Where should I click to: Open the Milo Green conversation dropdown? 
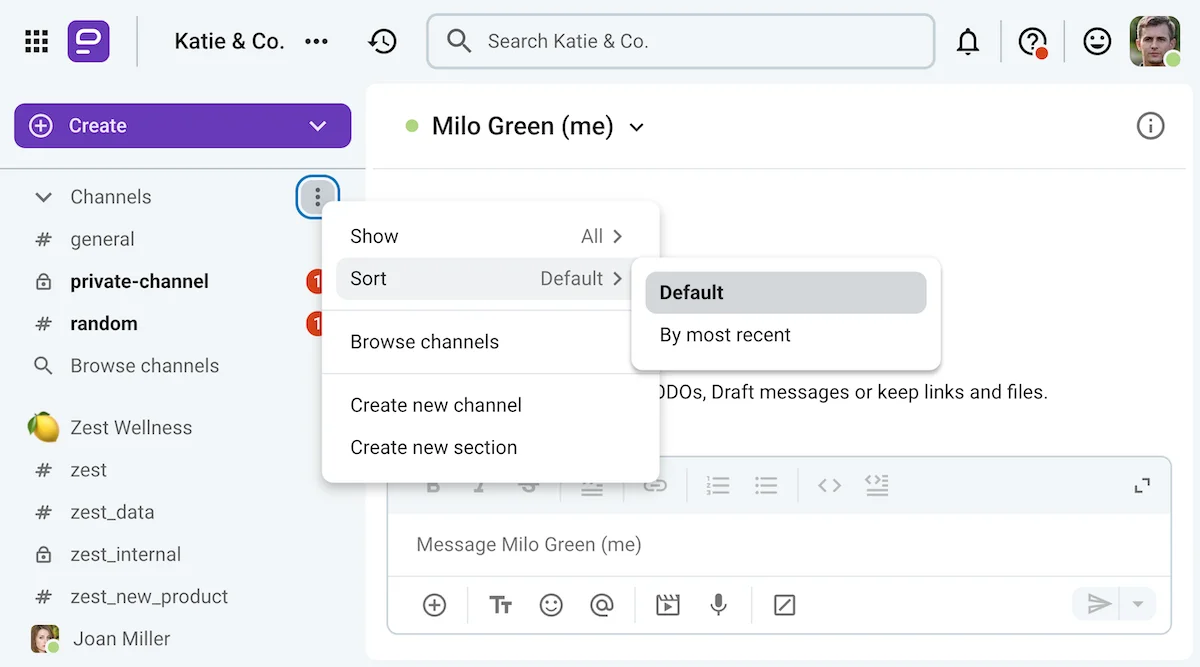[x=637, y=128]
